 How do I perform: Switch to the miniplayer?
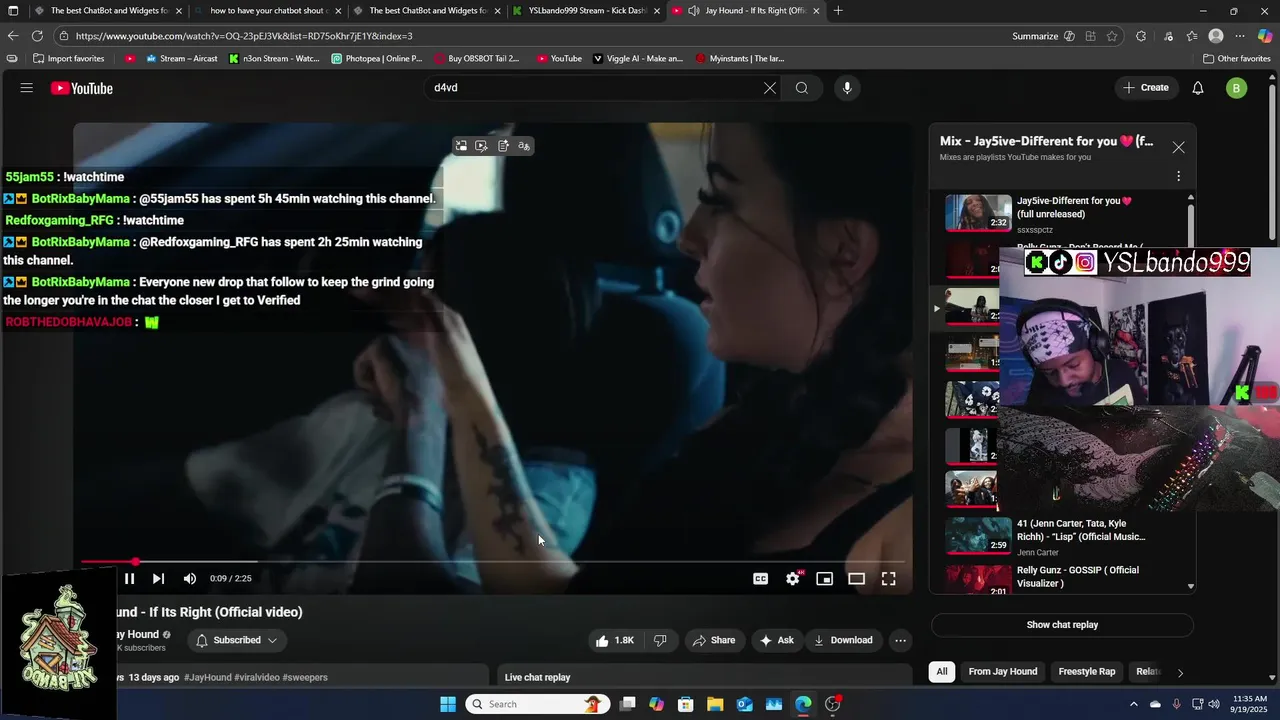[x=825, y=579]
